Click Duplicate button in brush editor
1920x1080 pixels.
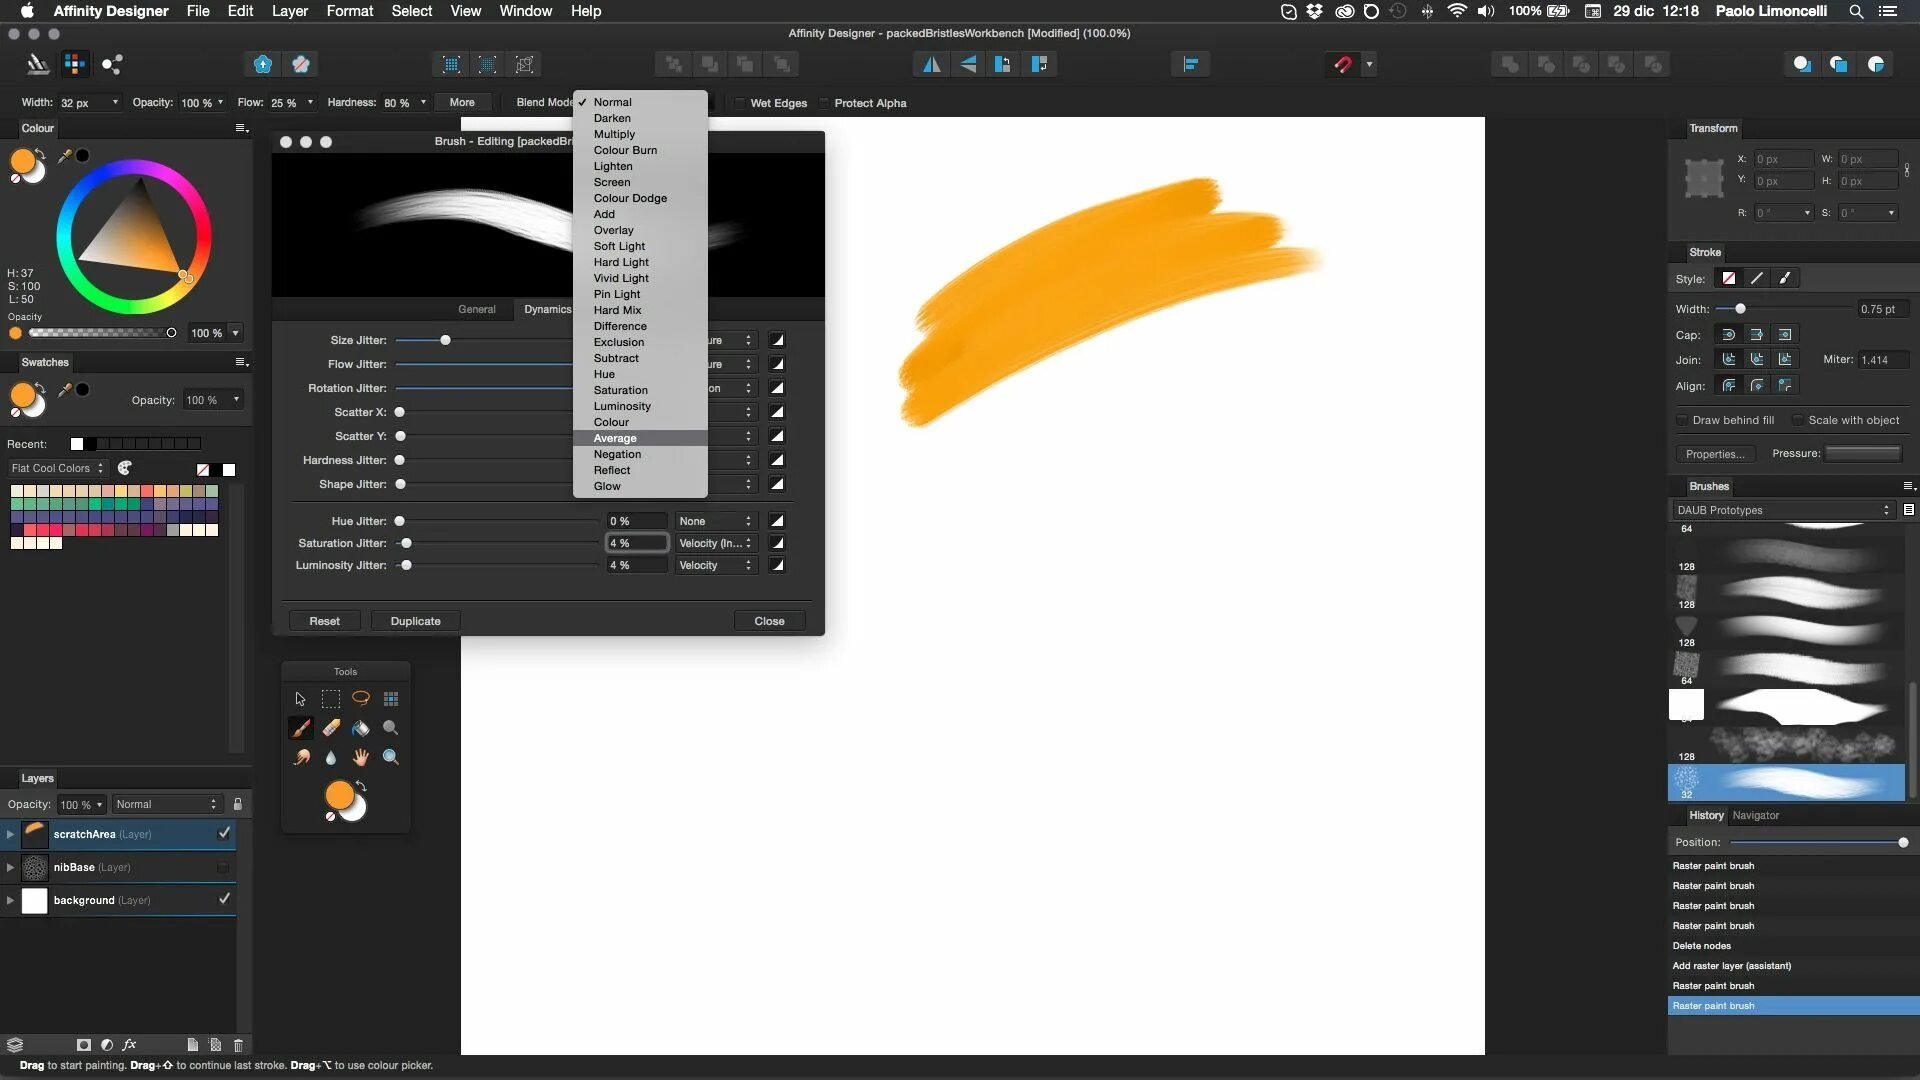pyautogui.click(x=415, y=620)
